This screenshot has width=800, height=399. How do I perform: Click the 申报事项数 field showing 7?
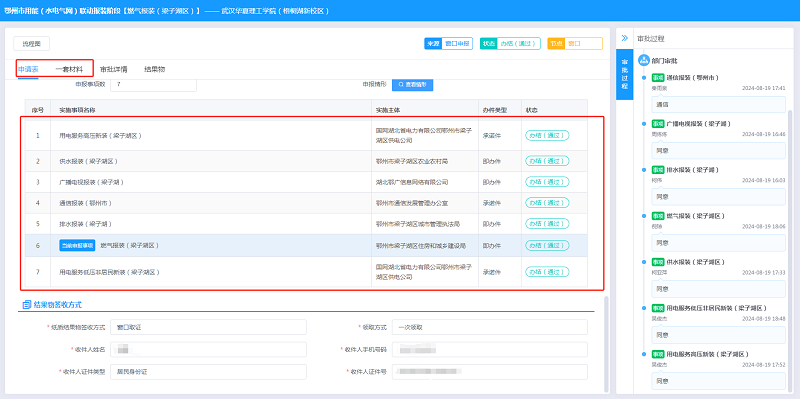click(x=153, y=84)
